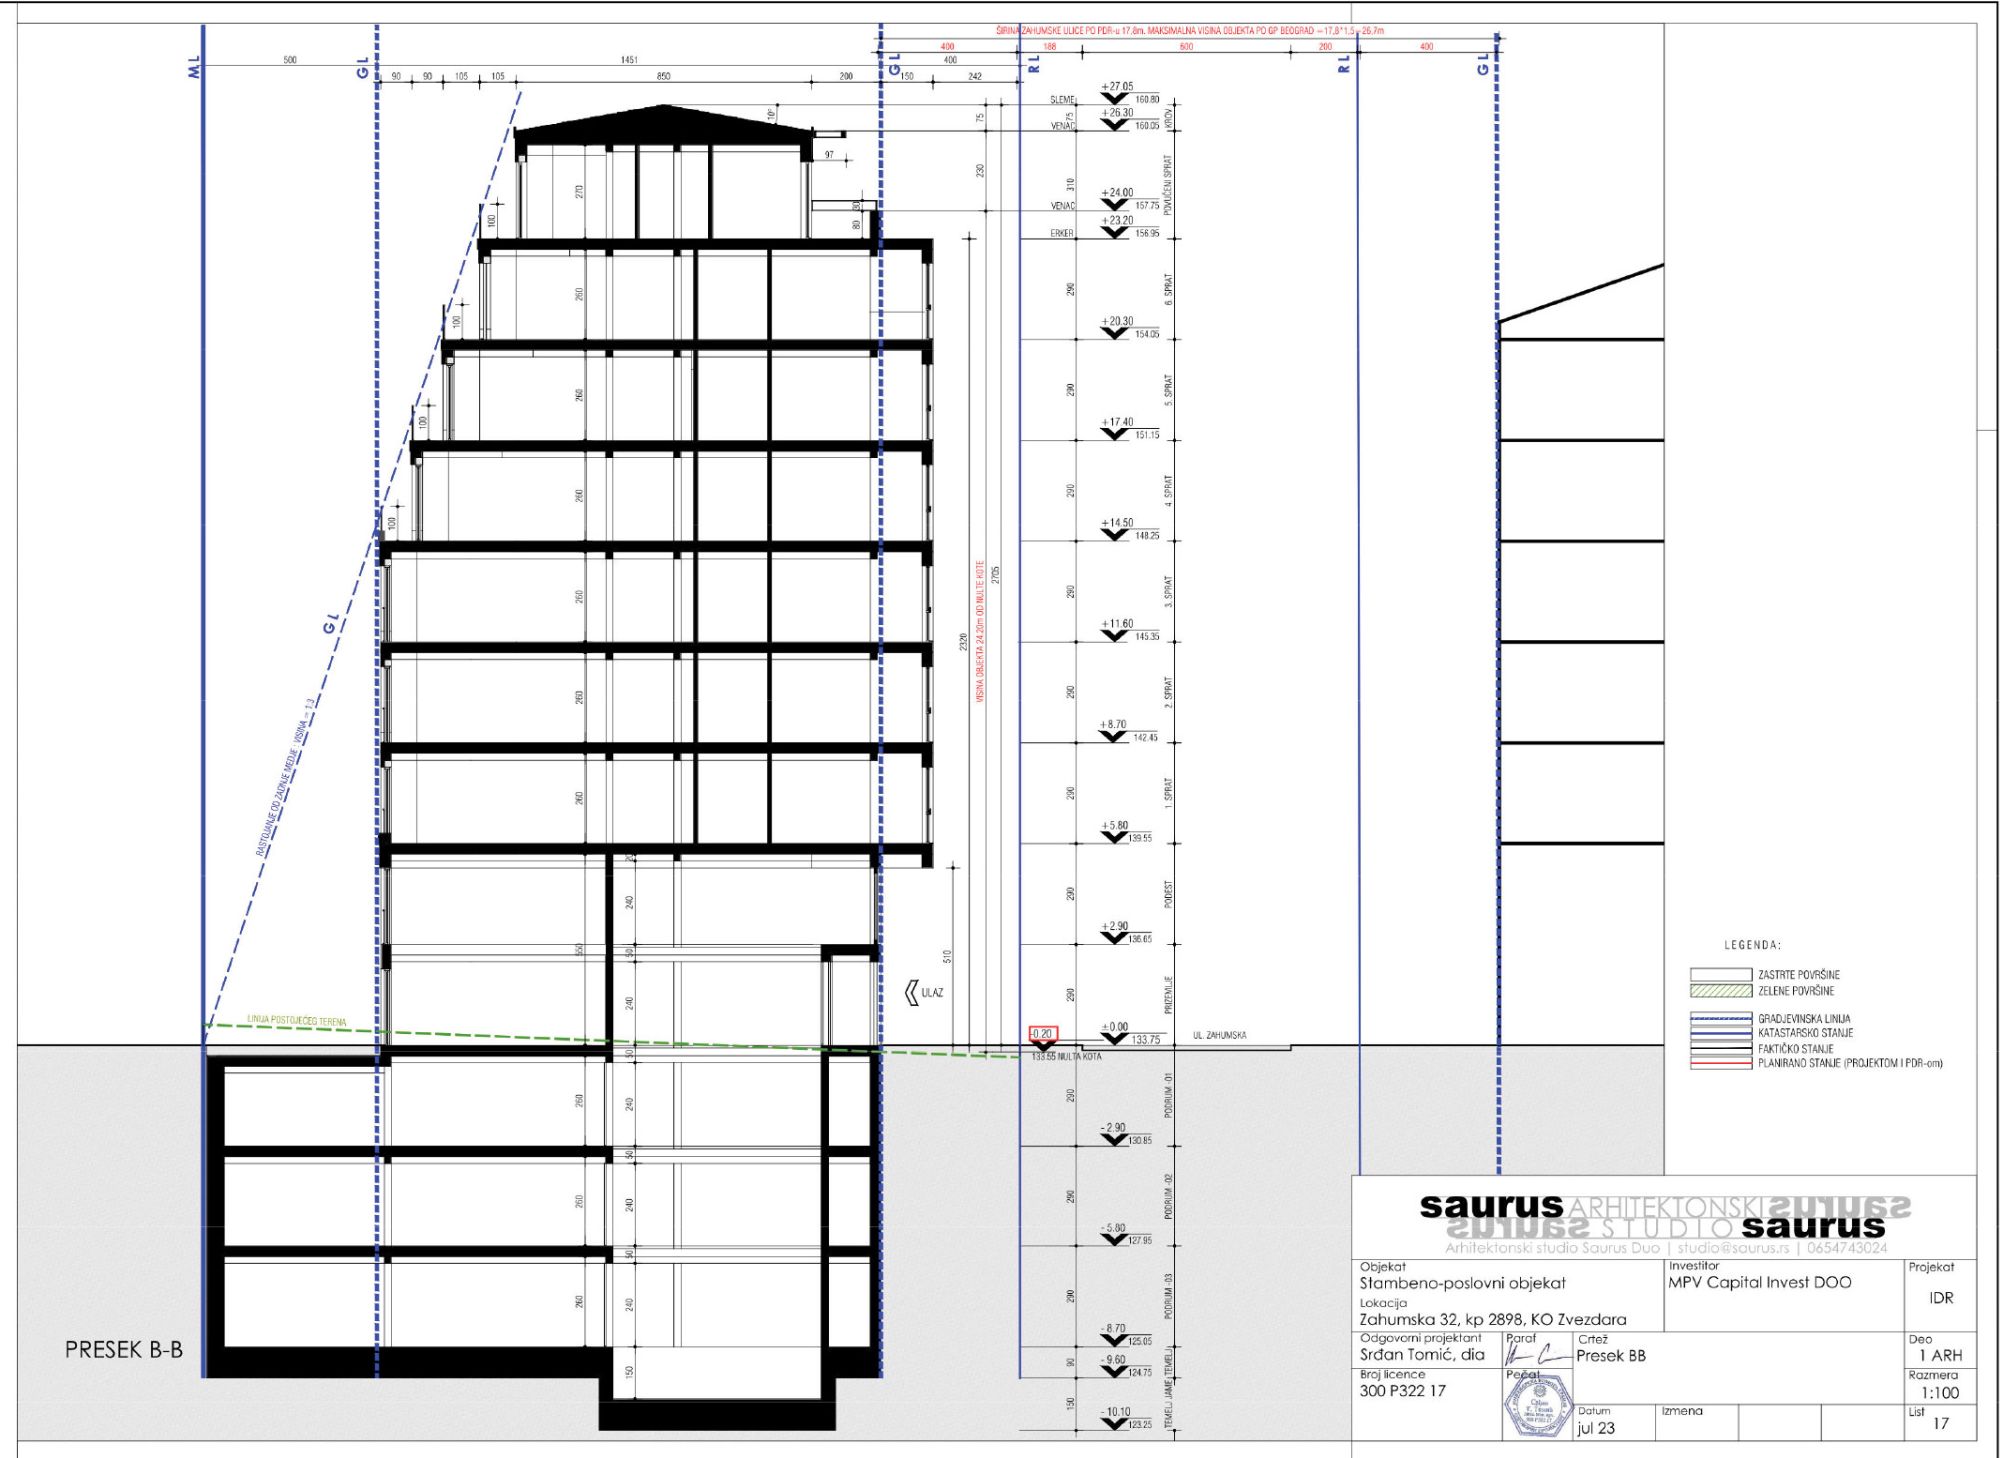Click the red boxed -0.20 elevation tag
The width and height of the screenshot is (2000, 1458).
point(1042,1034)
